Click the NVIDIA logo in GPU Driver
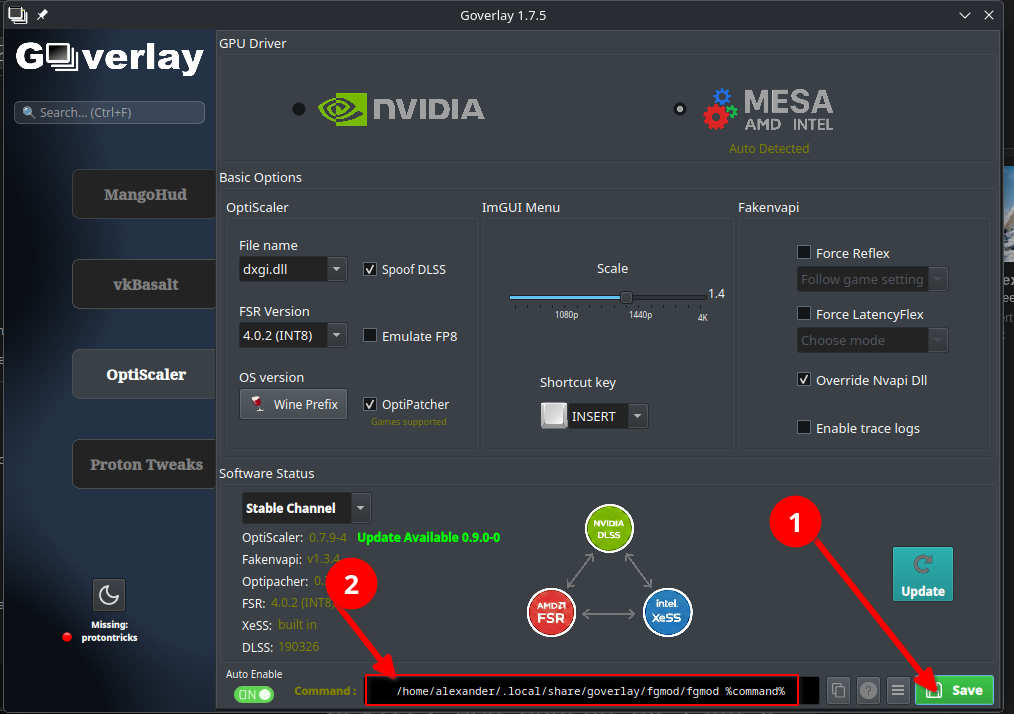This screenshot has height=714, width=1014. (401, 109)
